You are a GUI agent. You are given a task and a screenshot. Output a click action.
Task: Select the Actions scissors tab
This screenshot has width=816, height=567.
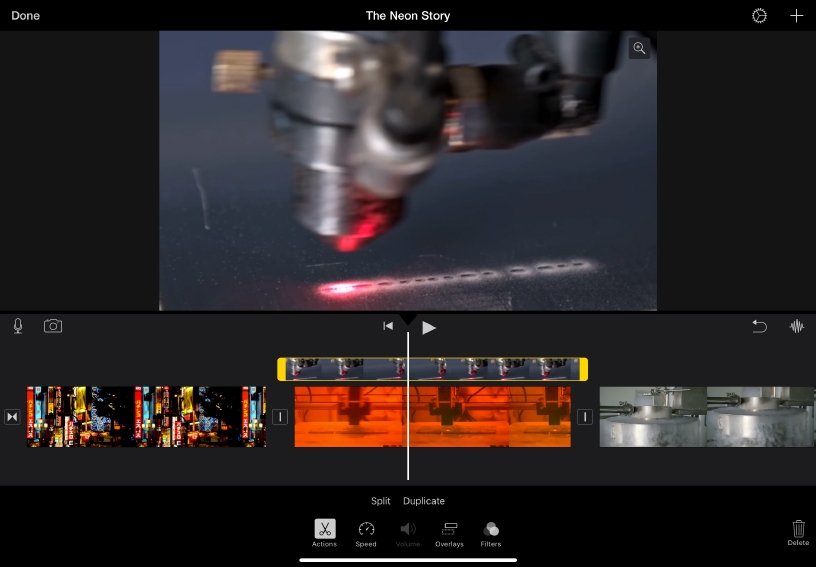[x=324, y=532]
